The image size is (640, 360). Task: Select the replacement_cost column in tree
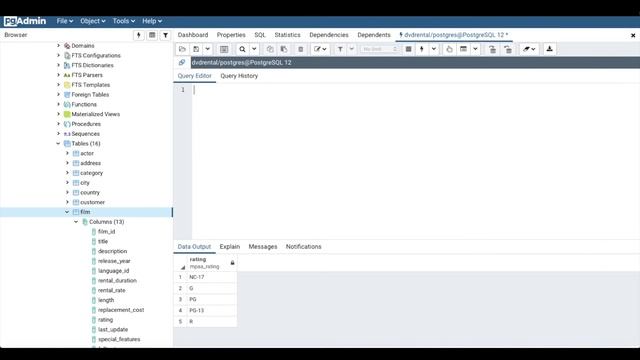coord(121,310)
